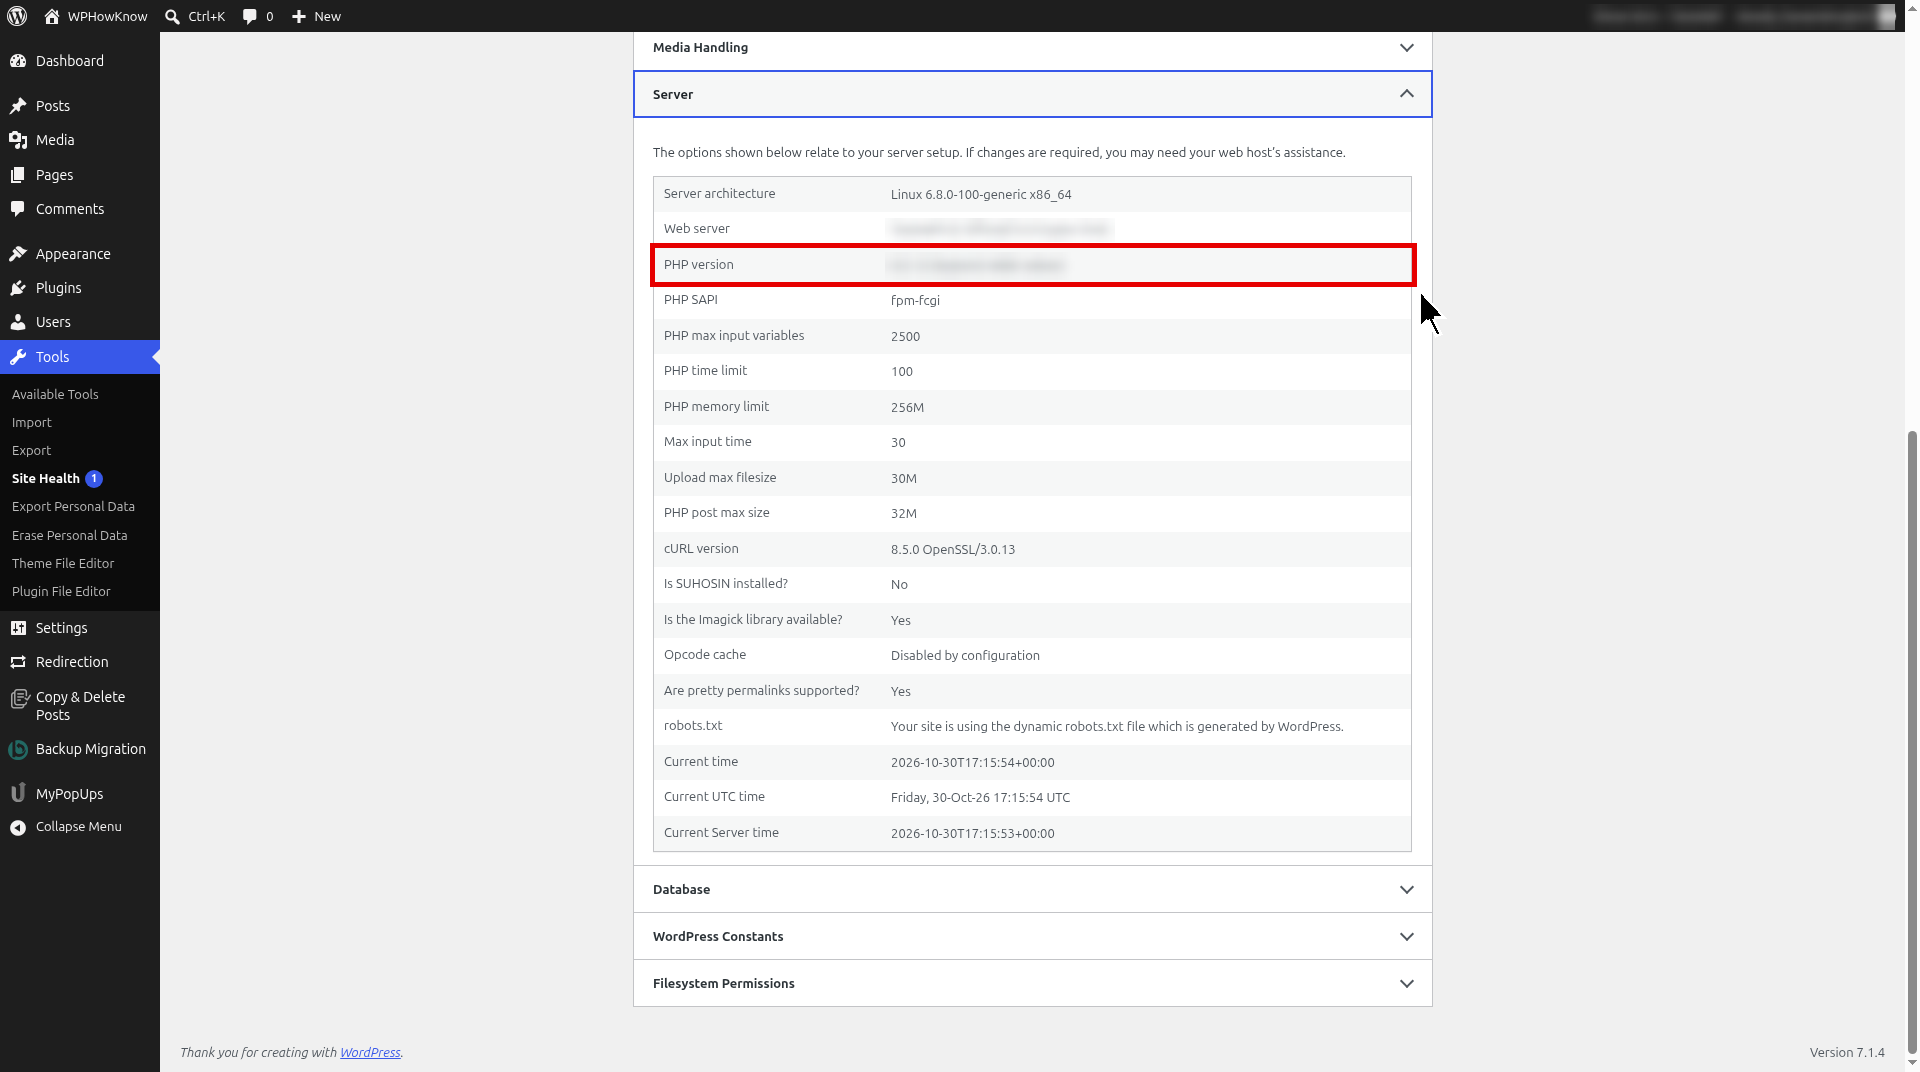Expand the WordPress Constants section

pyautogui.click(x=1032, y=936)
